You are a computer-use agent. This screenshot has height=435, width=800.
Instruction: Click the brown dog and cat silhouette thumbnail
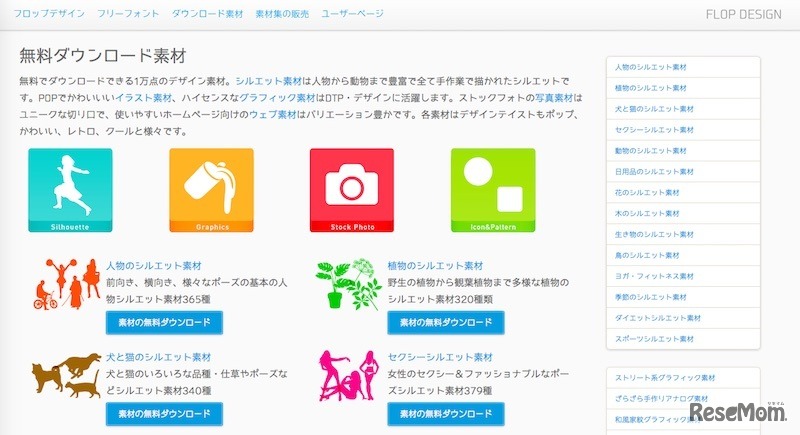(x=67, y=375)
